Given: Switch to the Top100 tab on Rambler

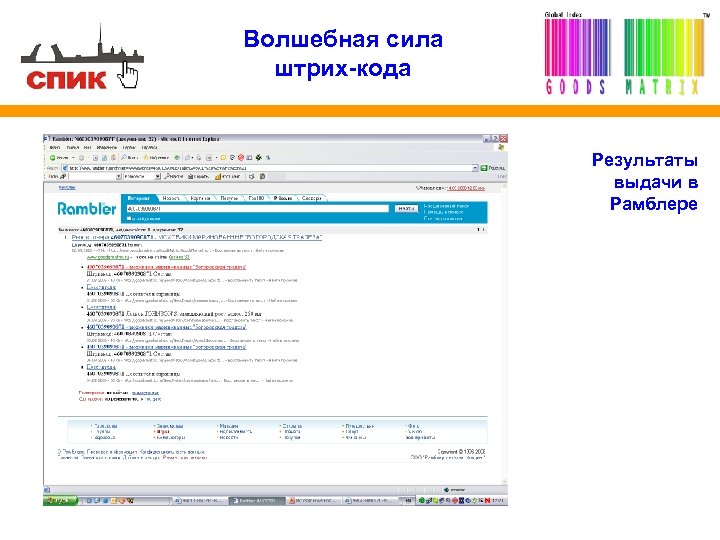Looking at the screenshot, I should point(256,198).
